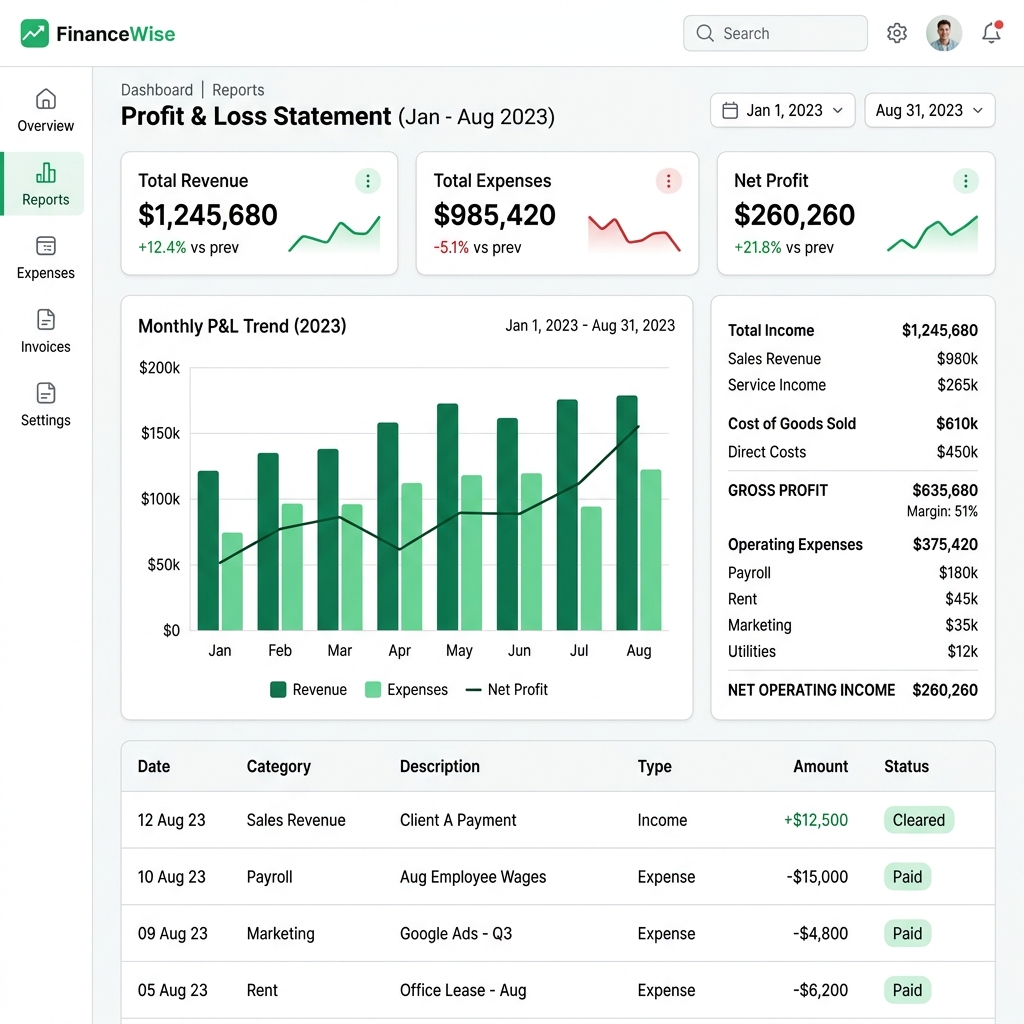Image resolution: width=1024 pixels, height=1024 pixels.
Task: Click the "Payroll" summary line item
Action: pos(853,573)
